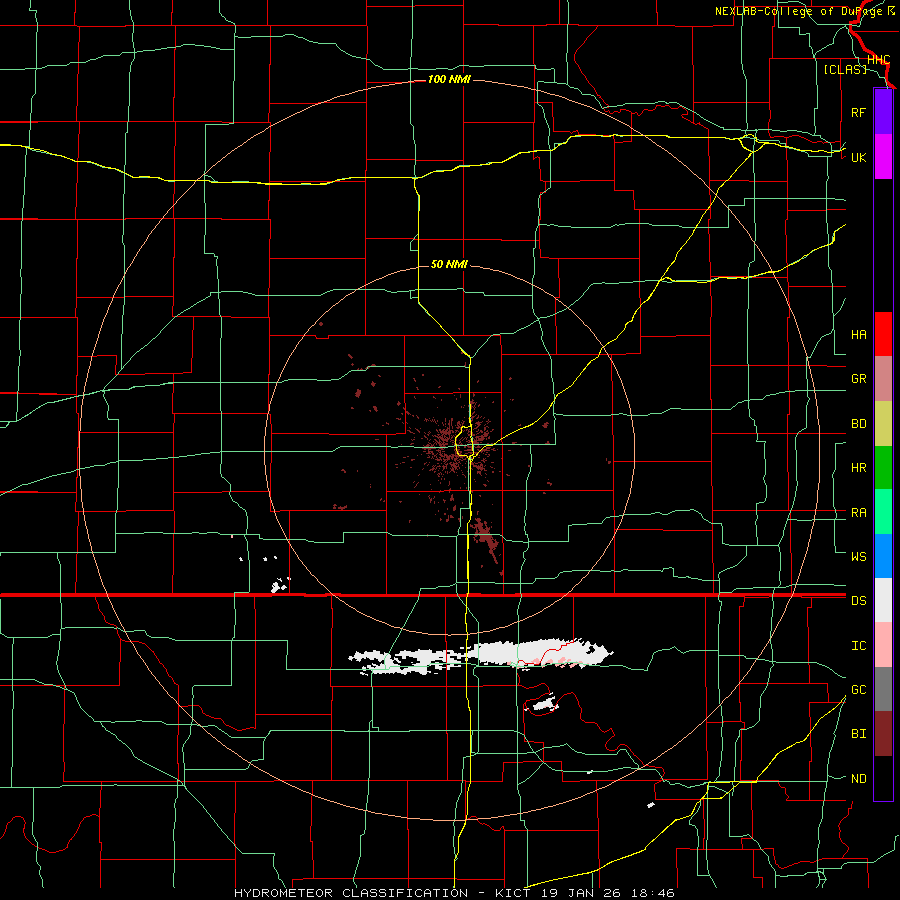The width and height of the screenshot is (900, 900).
Task: Click the 100 NMI range ring label
Action: [x=449, y=79]
